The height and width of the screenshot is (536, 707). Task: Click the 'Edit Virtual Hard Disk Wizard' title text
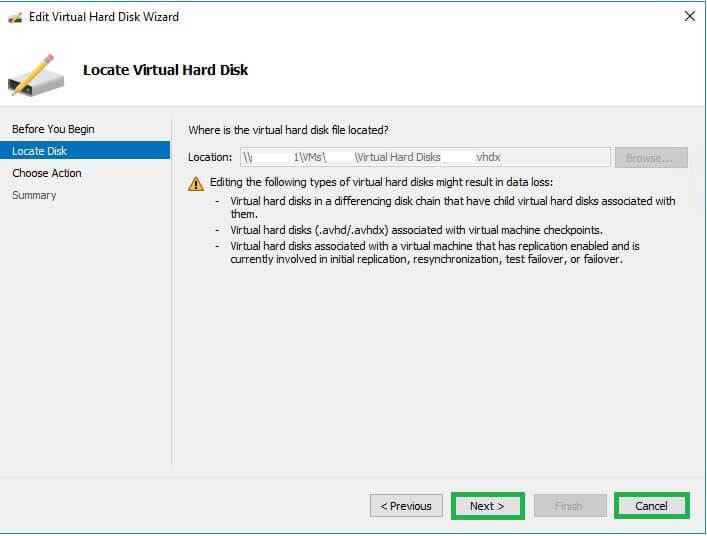point(104,17)
